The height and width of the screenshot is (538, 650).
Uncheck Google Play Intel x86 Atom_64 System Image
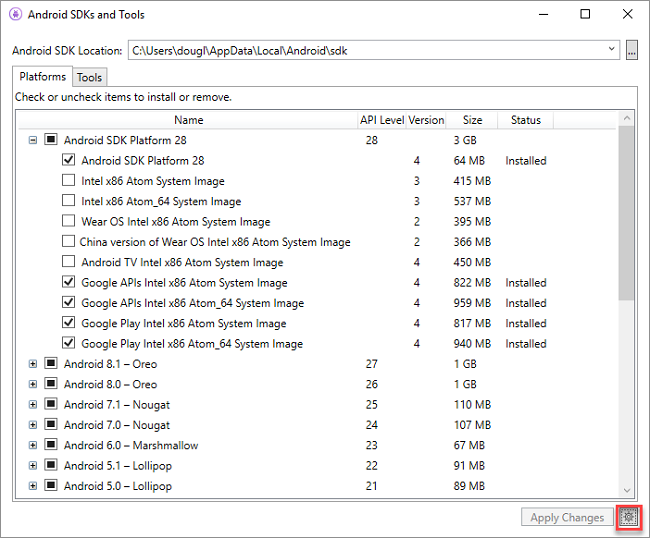[68, 343]
